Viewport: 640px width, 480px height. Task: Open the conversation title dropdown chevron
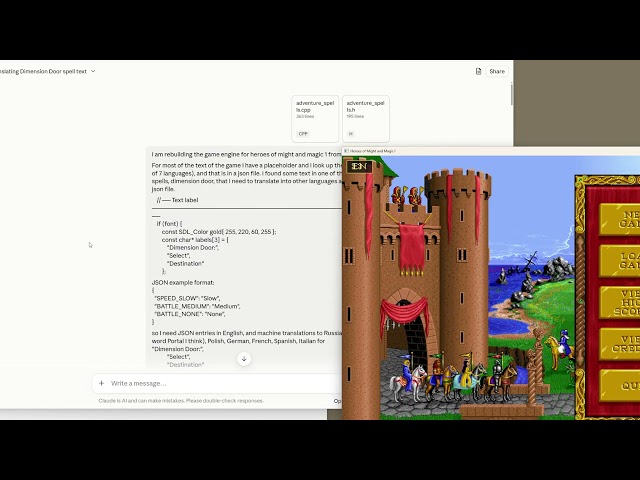tap(93, 71)
